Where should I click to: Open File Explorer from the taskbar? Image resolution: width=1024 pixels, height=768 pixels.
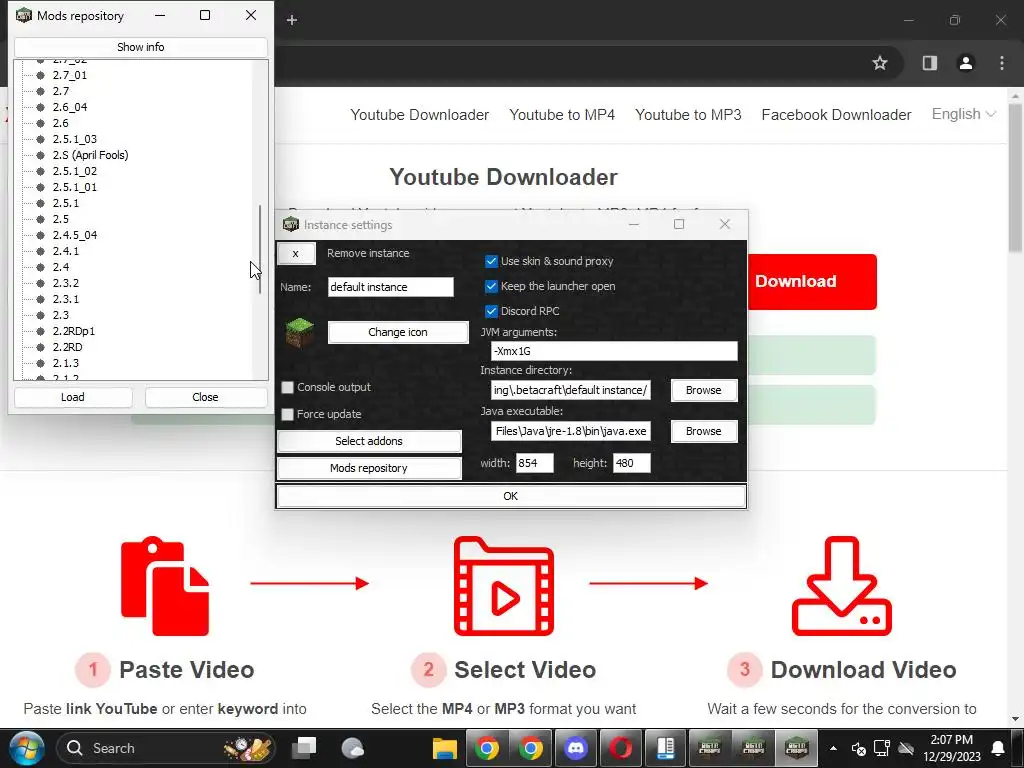[445, 748]
